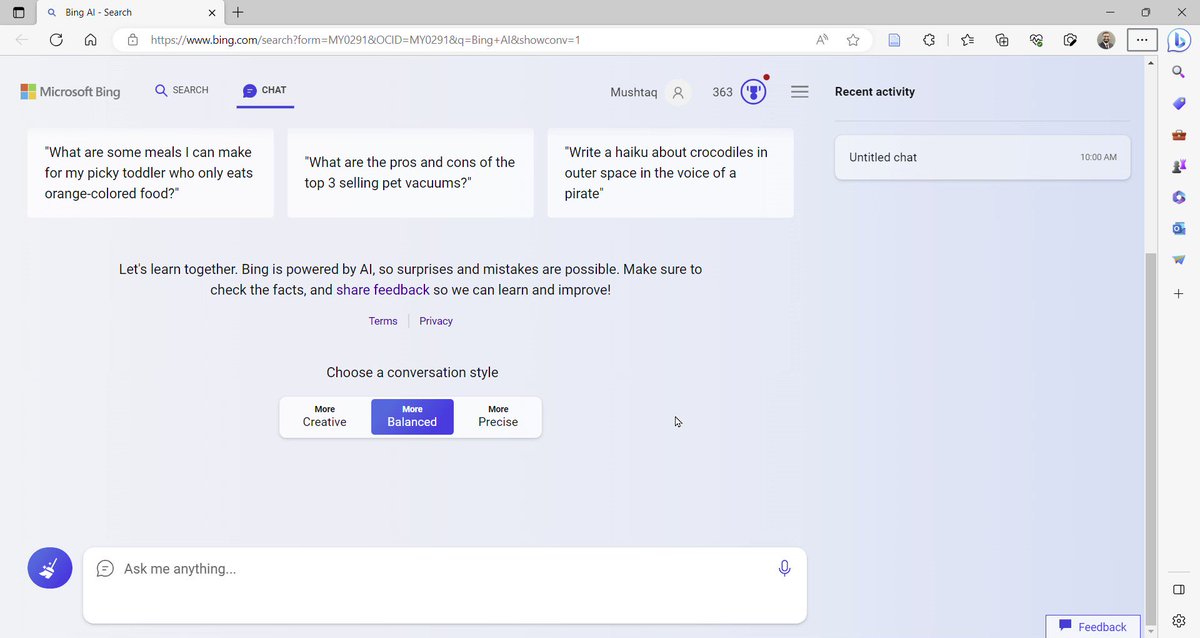Click the scrollbar up arrow

[x=1151, y=66]
